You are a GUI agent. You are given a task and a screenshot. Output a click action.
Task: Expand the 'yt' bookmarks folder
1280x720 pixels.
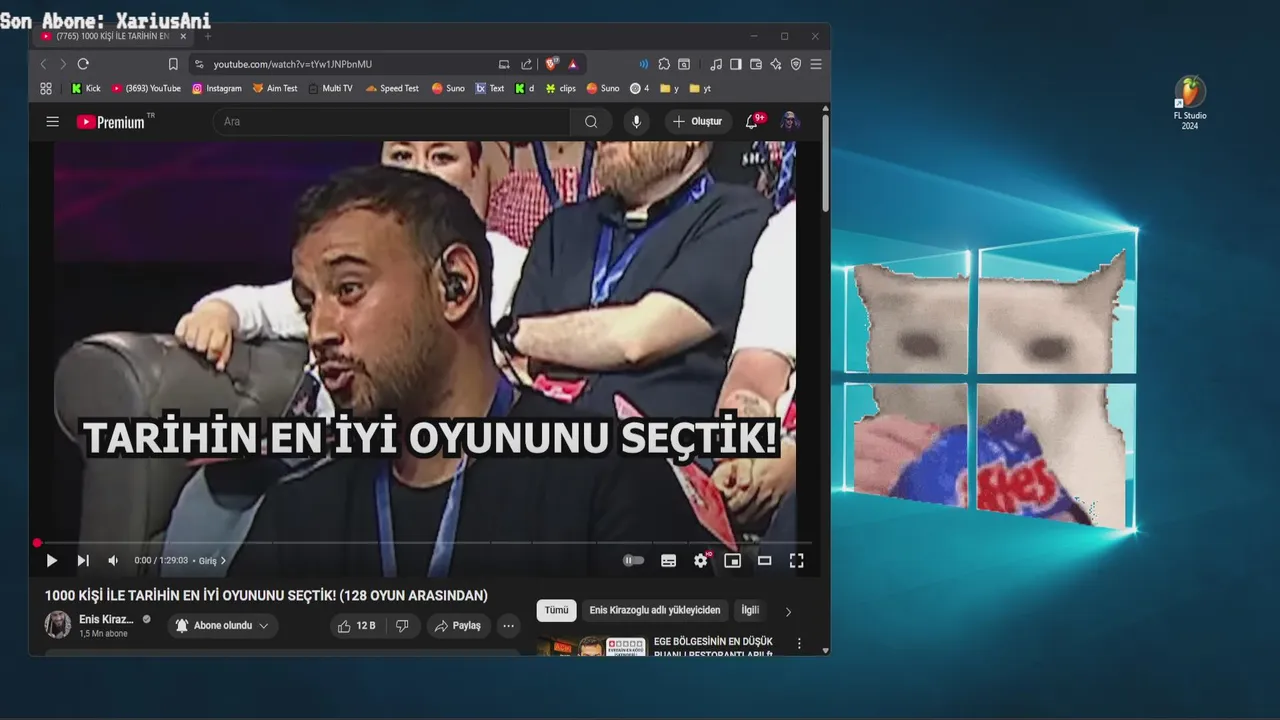click(700, 88)
